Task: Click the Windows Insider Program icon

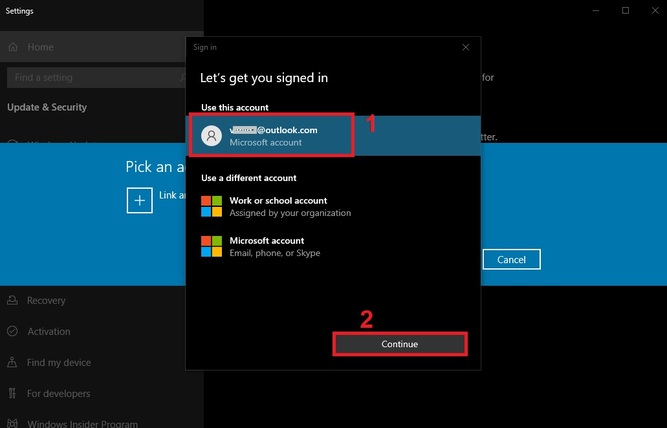Action: (x=12, y=423)
